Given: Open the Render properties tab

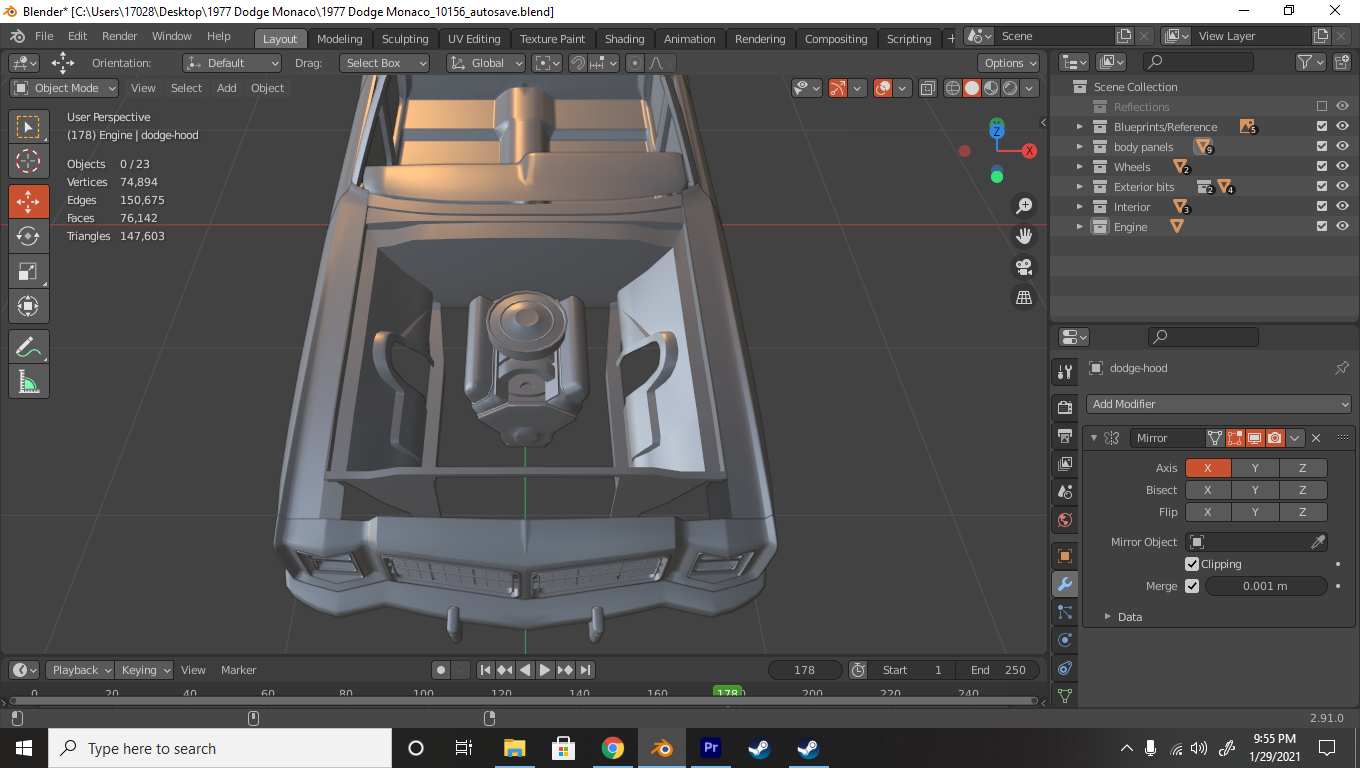Looking at the screenshot, I should [1064, 408].
